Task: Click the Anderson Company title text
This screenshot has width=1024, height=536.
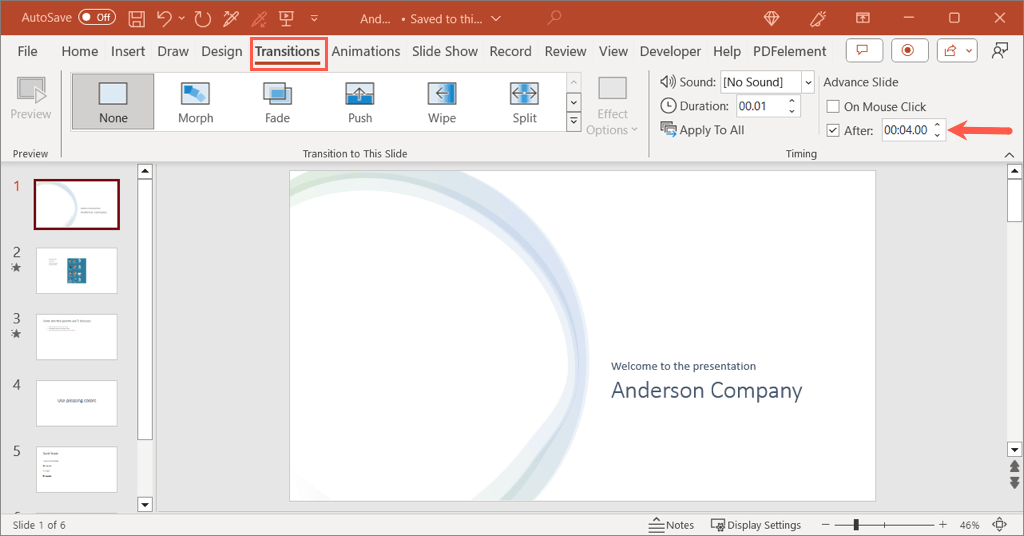Action: tap(707, 390)
